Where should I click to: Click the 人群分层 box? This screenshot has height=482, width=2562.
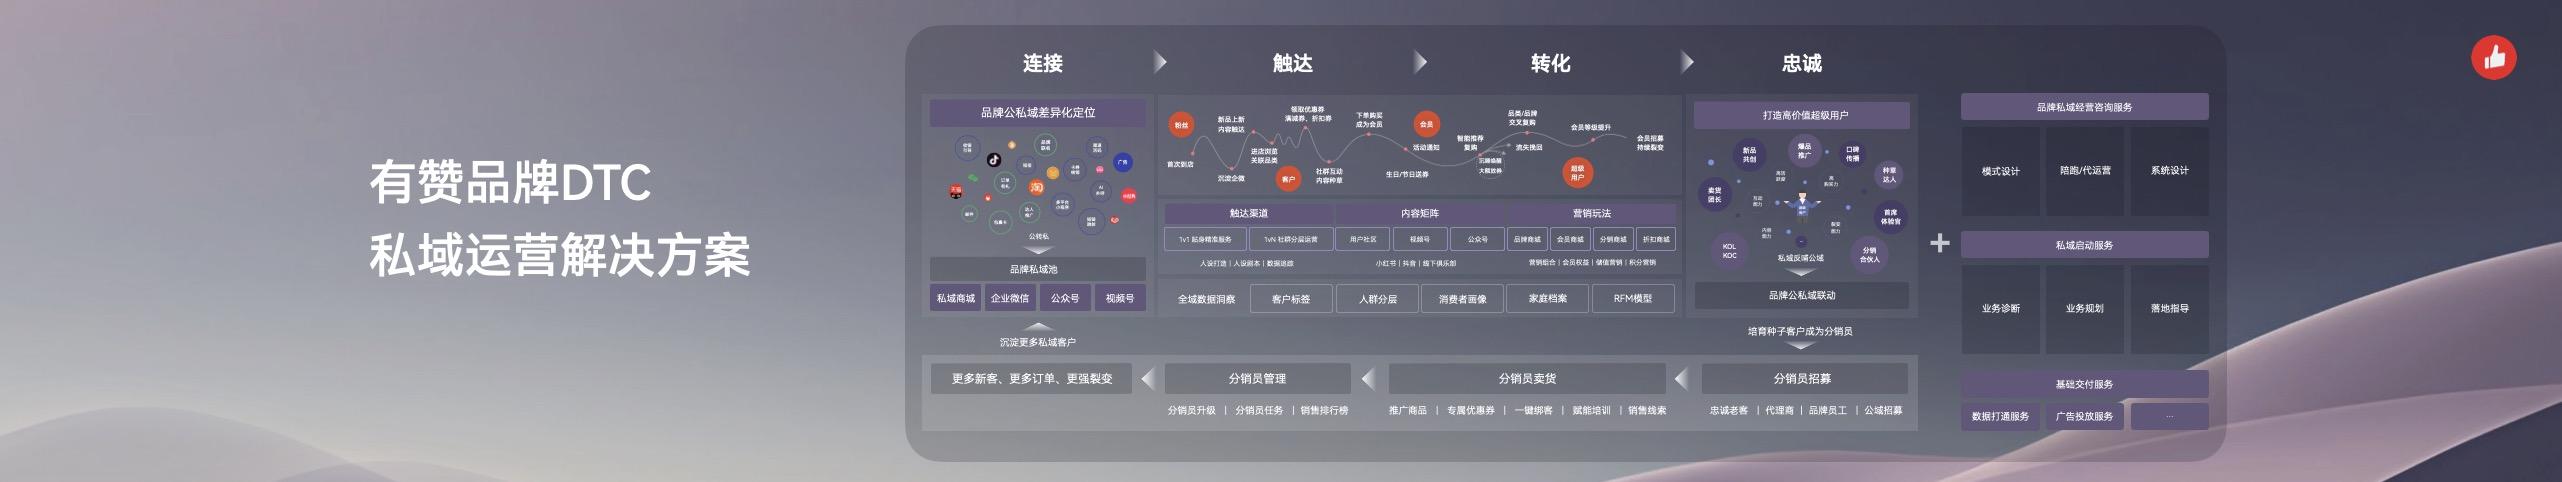pos(1377,299)
